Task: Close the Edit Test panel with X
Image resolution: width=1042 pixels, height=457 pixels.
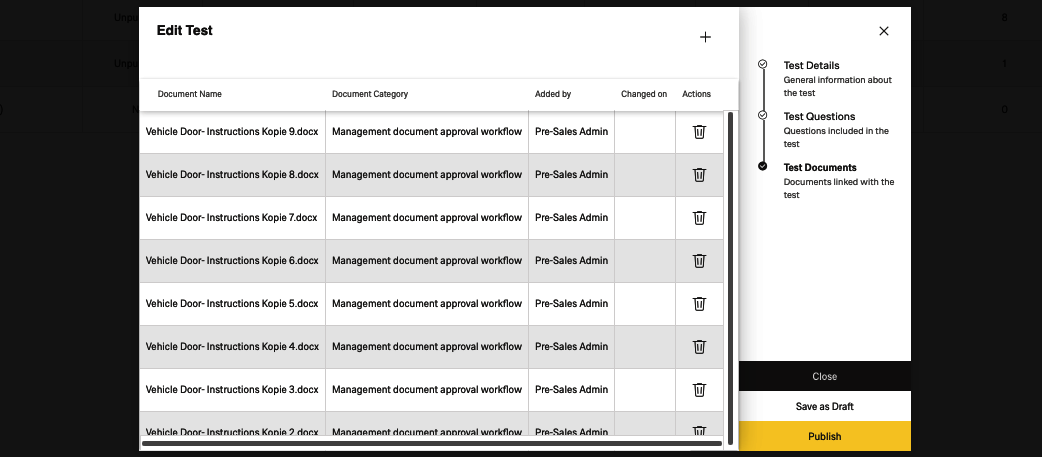Action: [884, 31]
